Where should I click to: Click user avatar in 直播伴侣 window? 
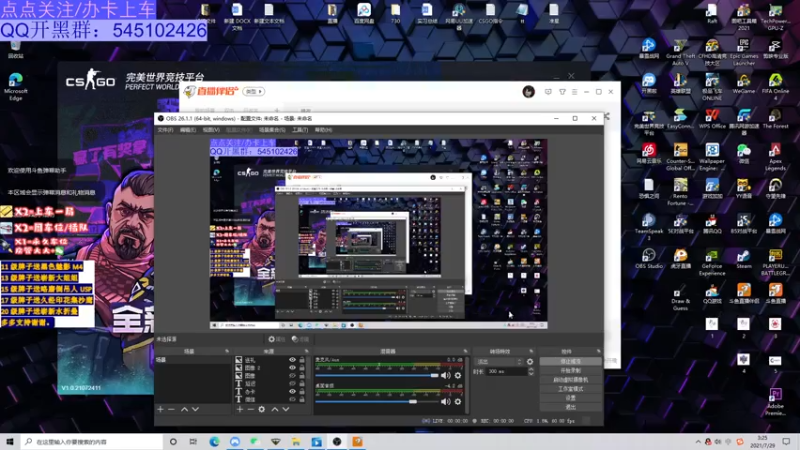tap(529, 92)
